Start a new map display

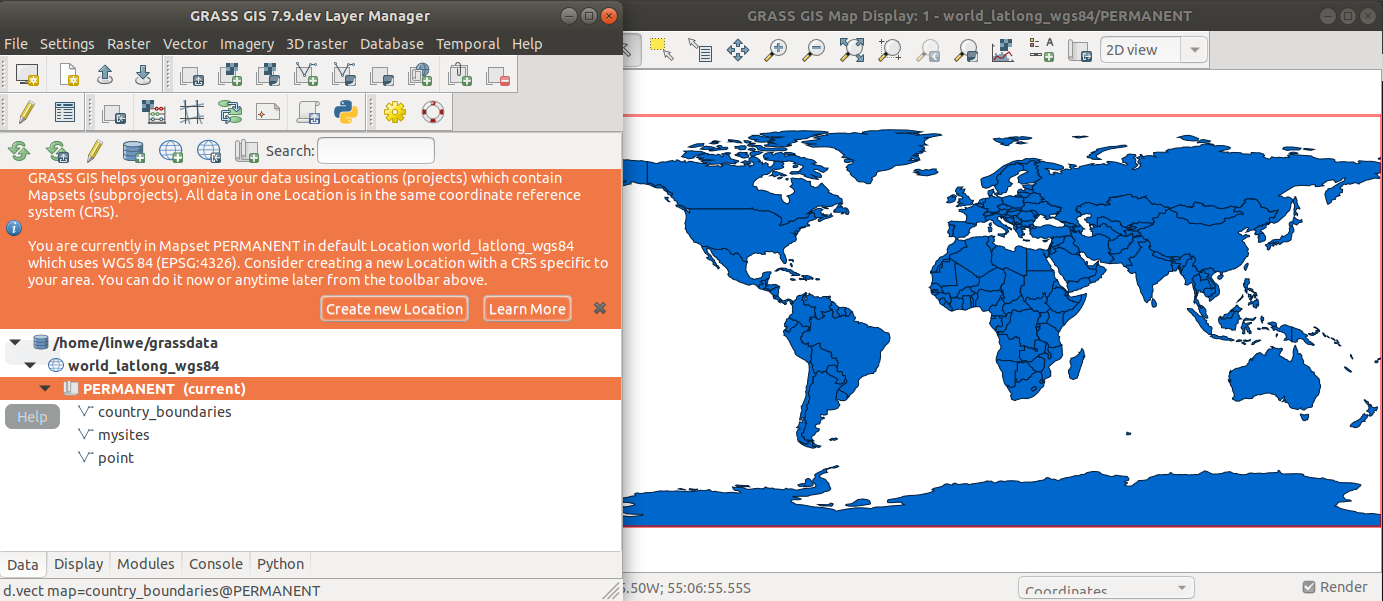point(27,75)
